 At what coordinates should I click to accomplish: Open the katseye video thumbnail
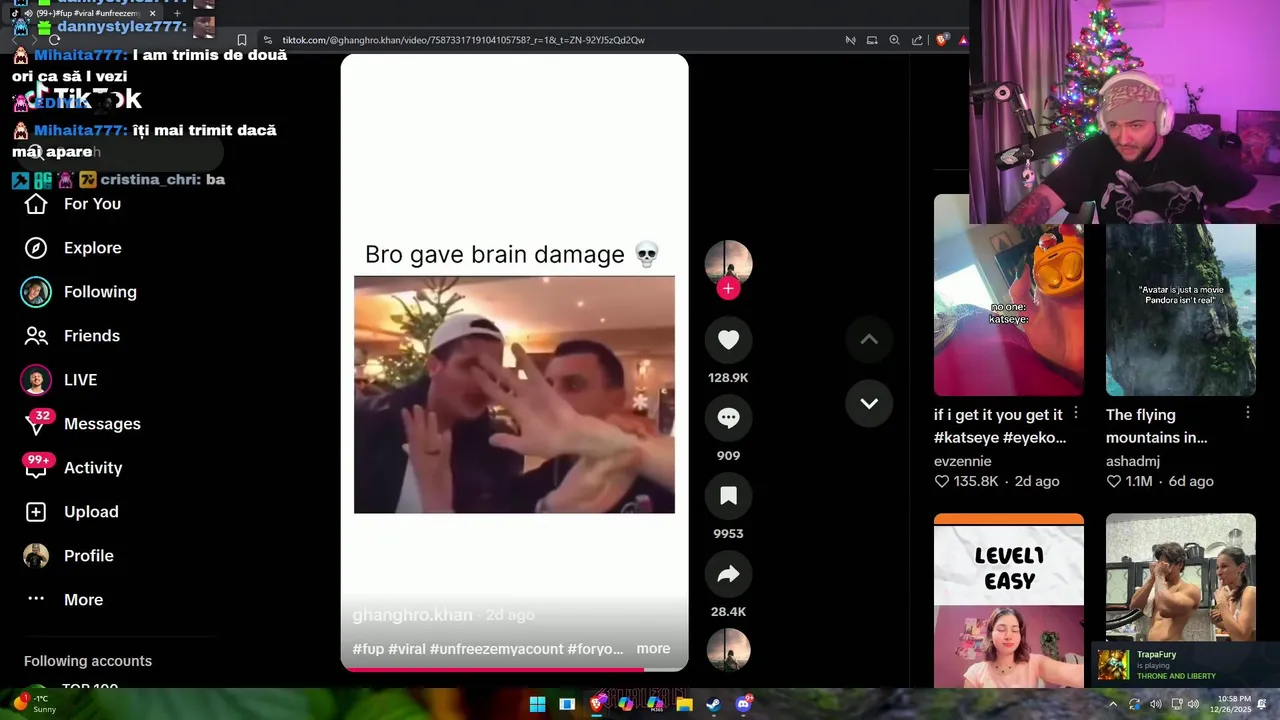[x=1008, y=295]
